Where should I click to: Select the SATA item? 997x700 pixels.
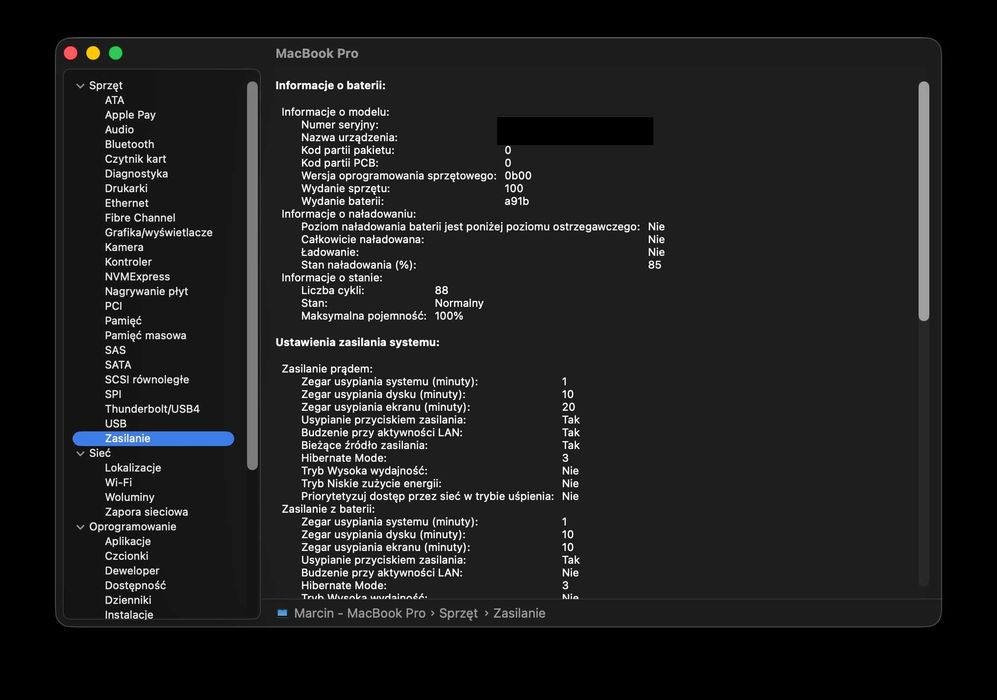[118, 364]
